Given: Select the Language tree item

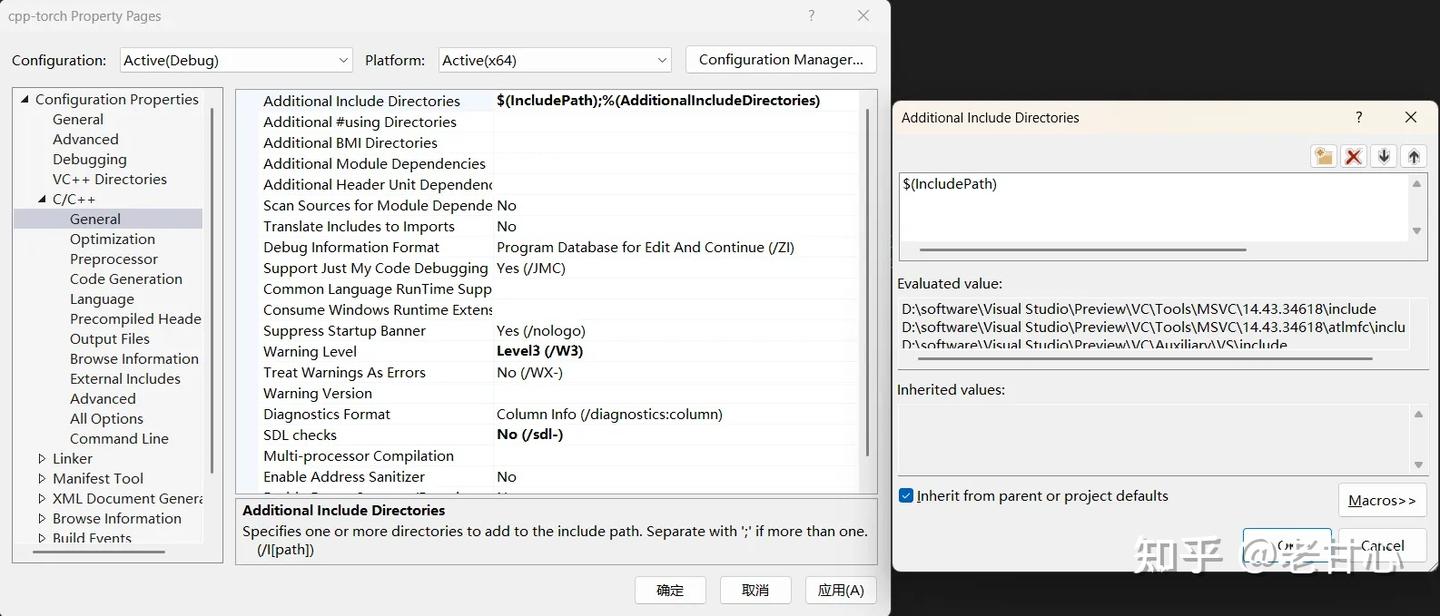Looking at the screenshot, I should pyautogui.click(x=102, y=299).
